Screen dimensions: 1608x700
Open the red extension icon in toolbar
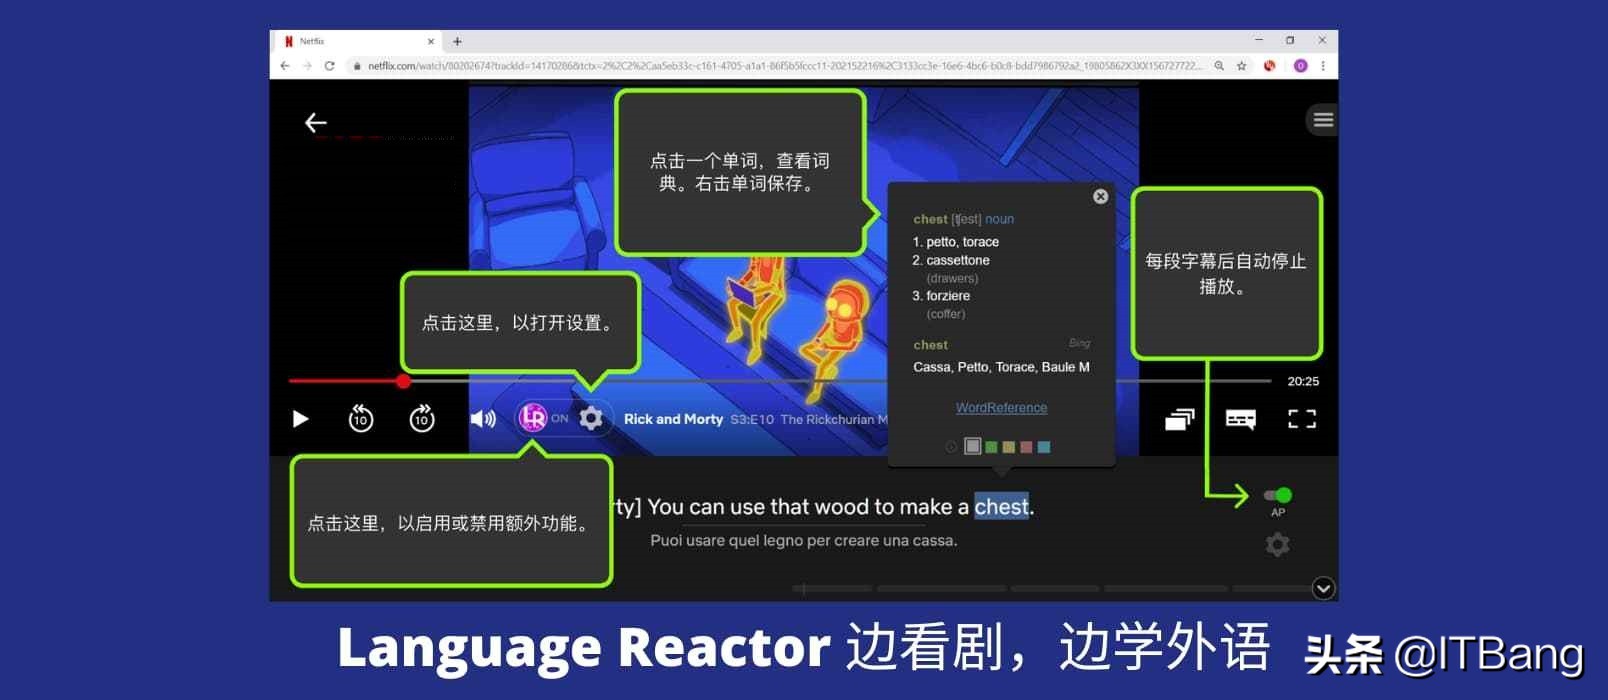click(x=1270, y=66)
